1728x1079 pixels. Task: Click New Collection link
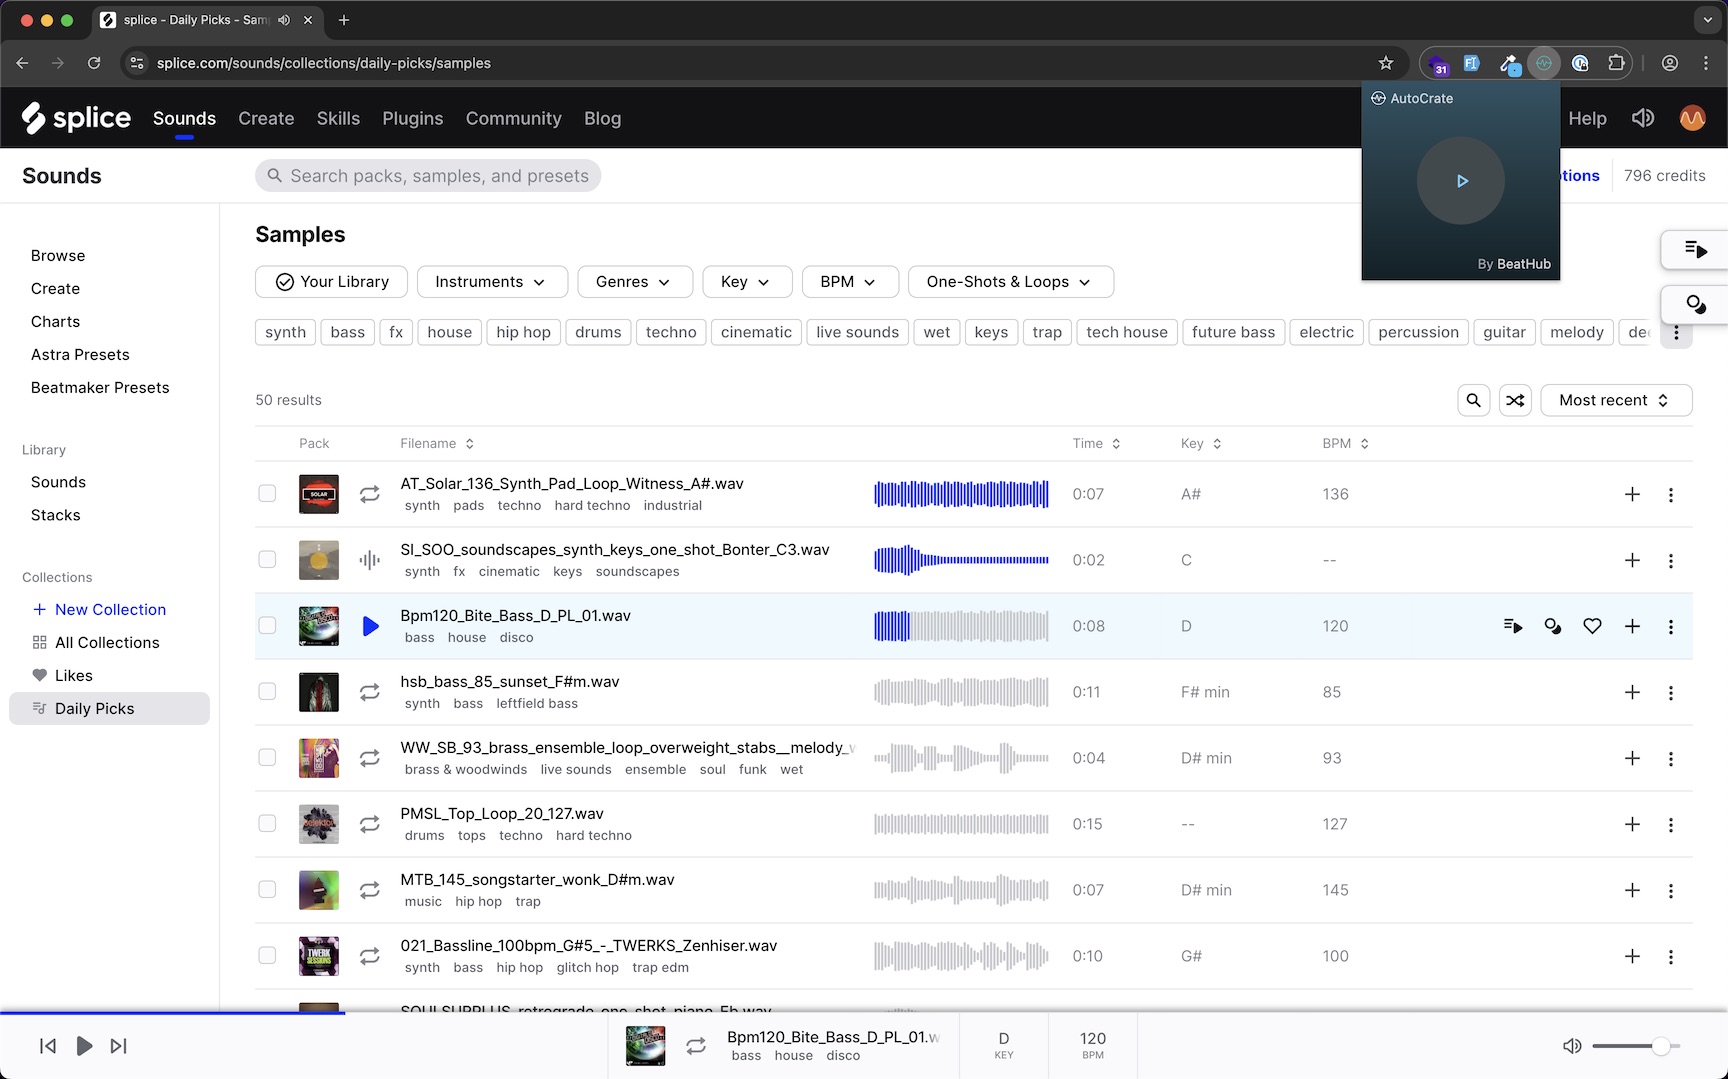[110, 609]
